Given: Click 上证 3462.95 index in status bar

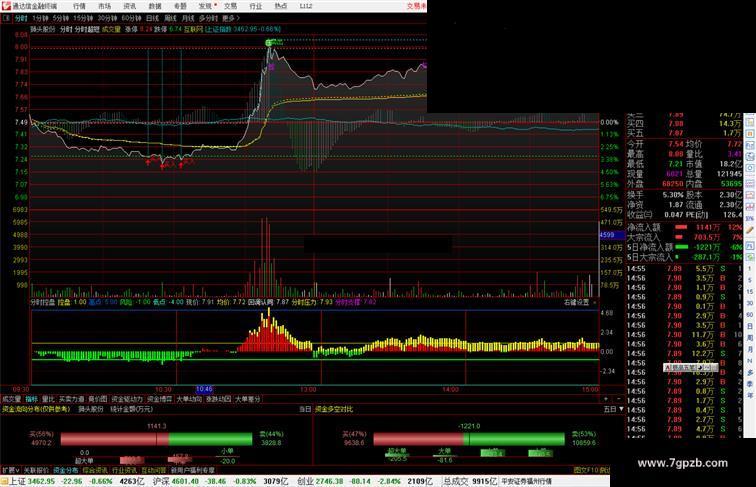Looking at the screenshot, I should (32, 481).
